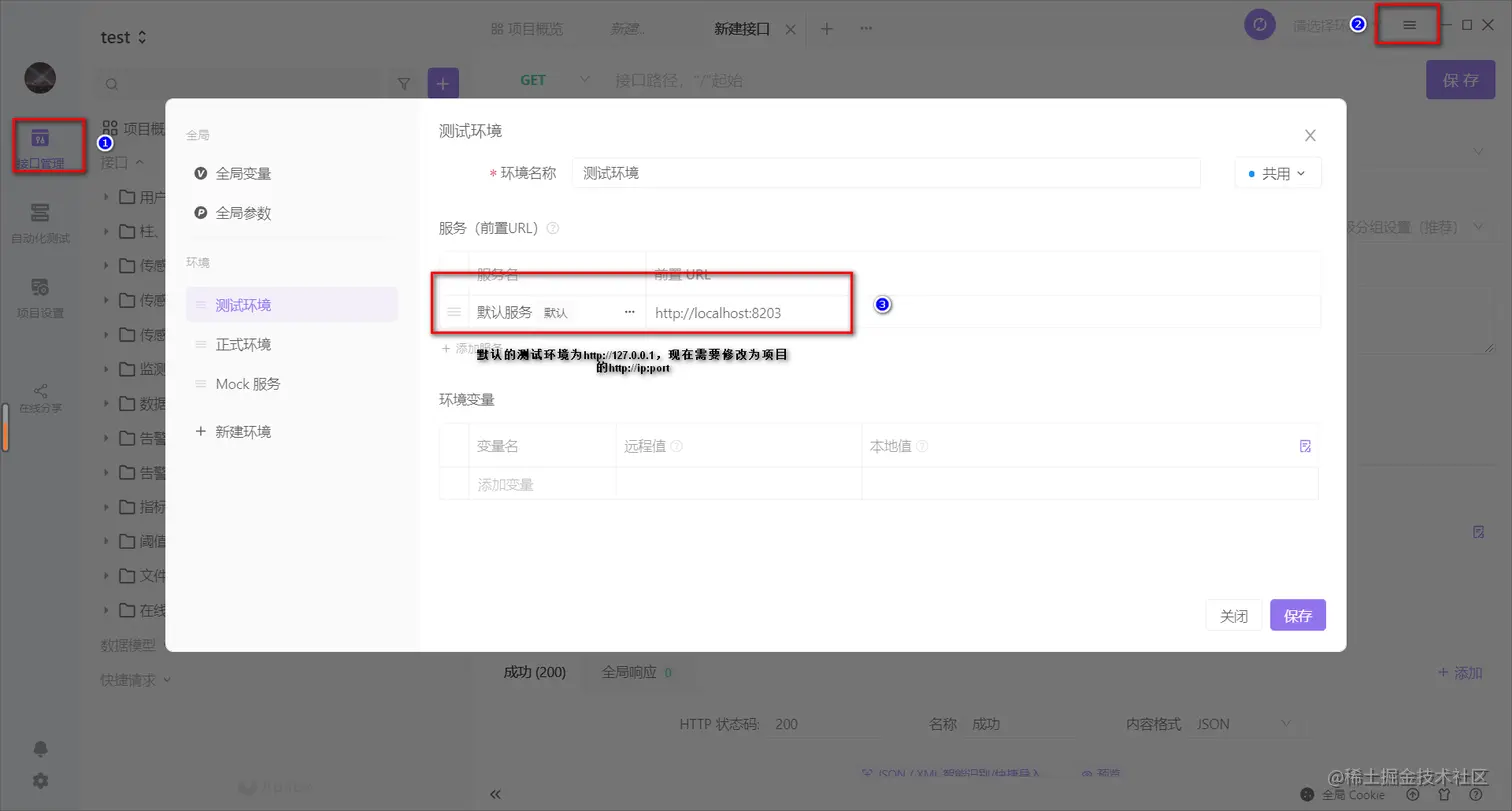1512x811 pixels.
Task: Open the ellipsis menu of 默认服务 row
Action: tap(629, 312)
